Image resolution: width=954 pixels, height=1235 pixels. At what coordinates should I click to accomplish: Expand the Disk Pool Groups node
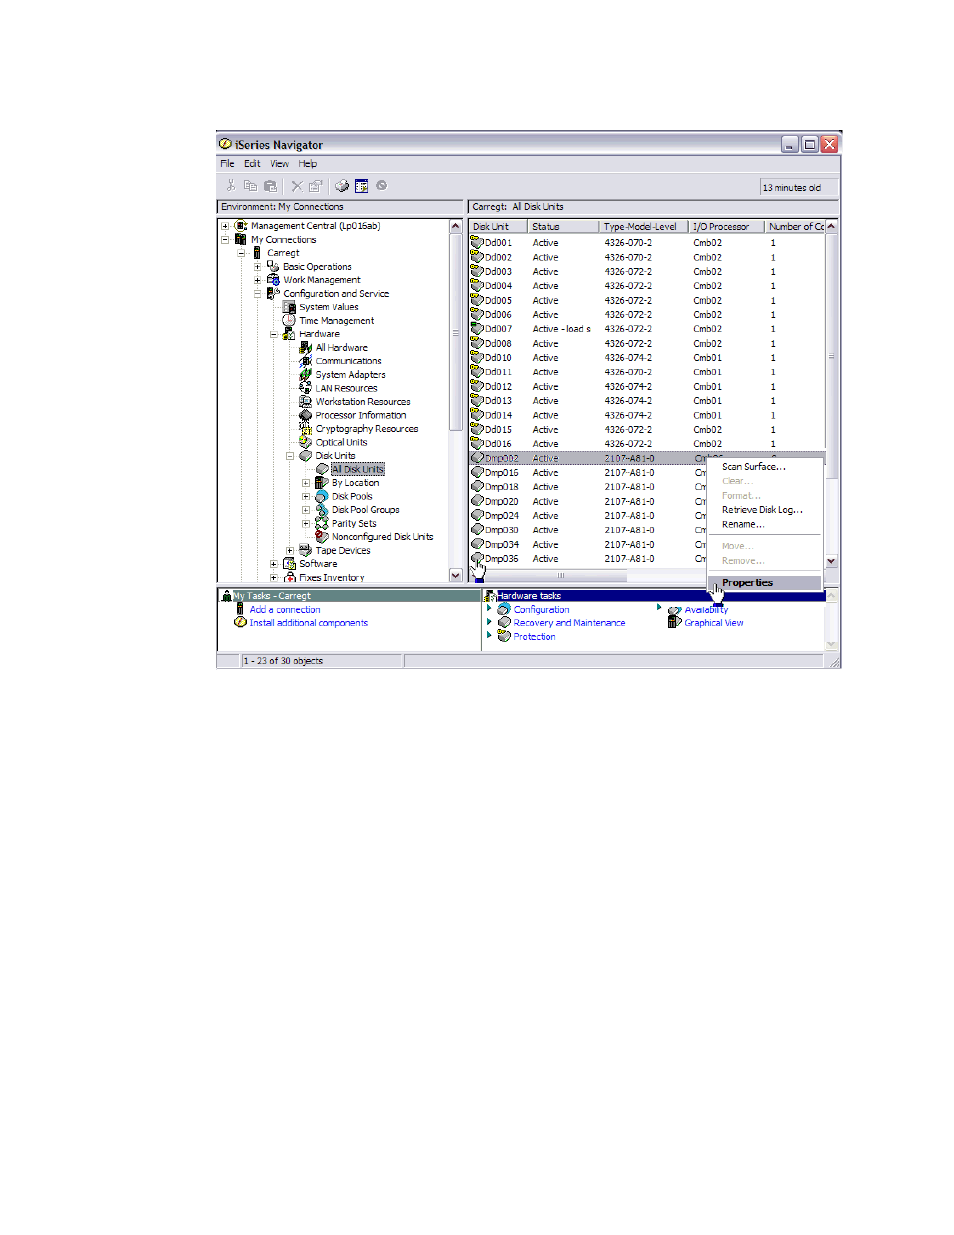pos(306,510)
